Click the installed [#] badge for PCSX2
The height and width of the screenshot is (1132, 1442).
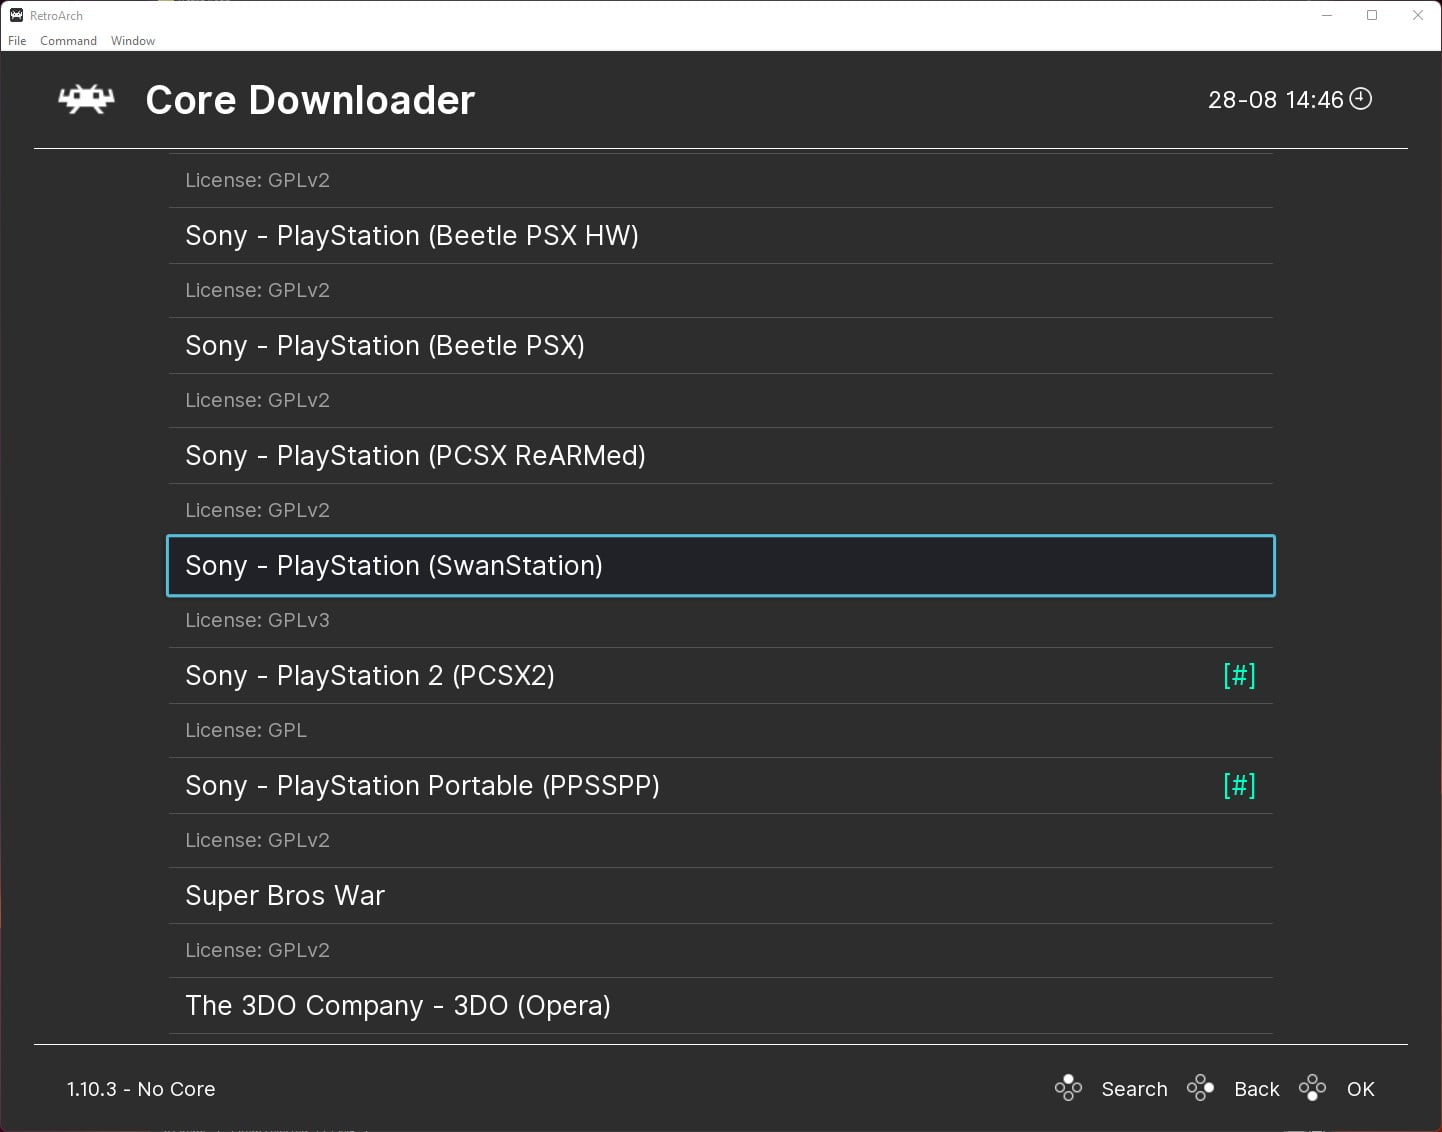[x=1240, y=675]
